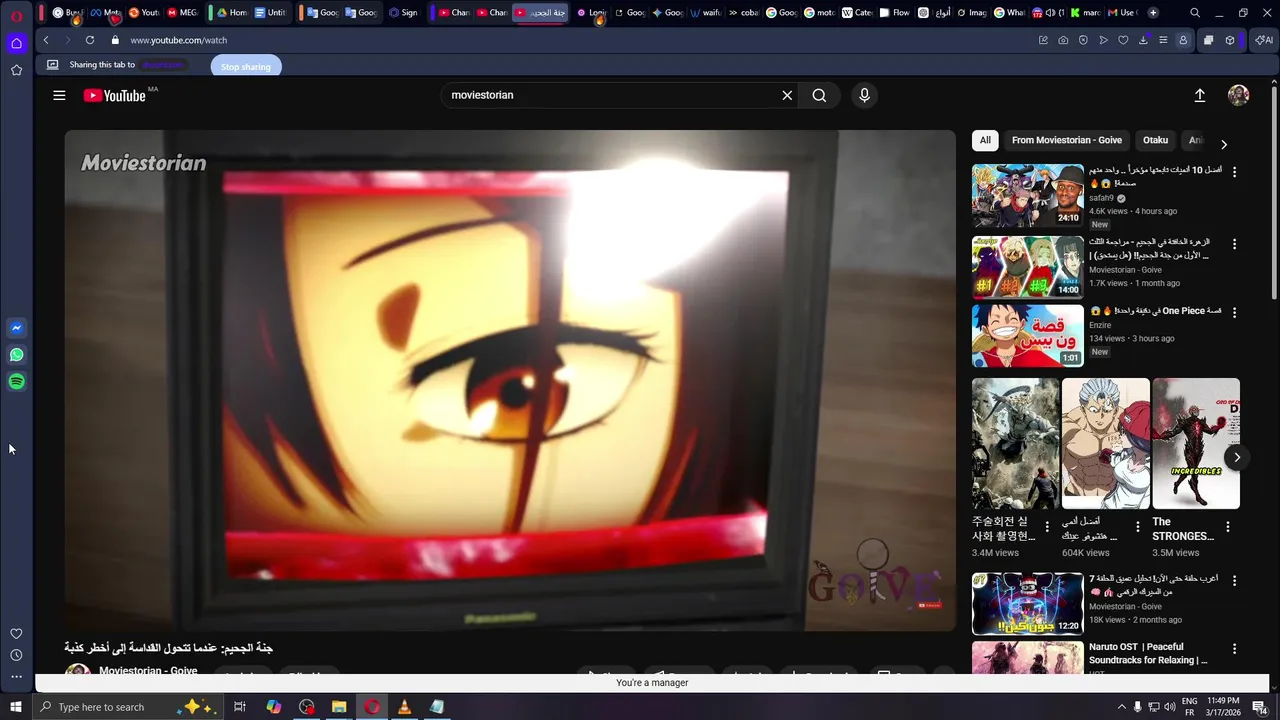Open The STRONGES... short title
This screenshot has height=720, width=1280.
tap(1183, 529)
